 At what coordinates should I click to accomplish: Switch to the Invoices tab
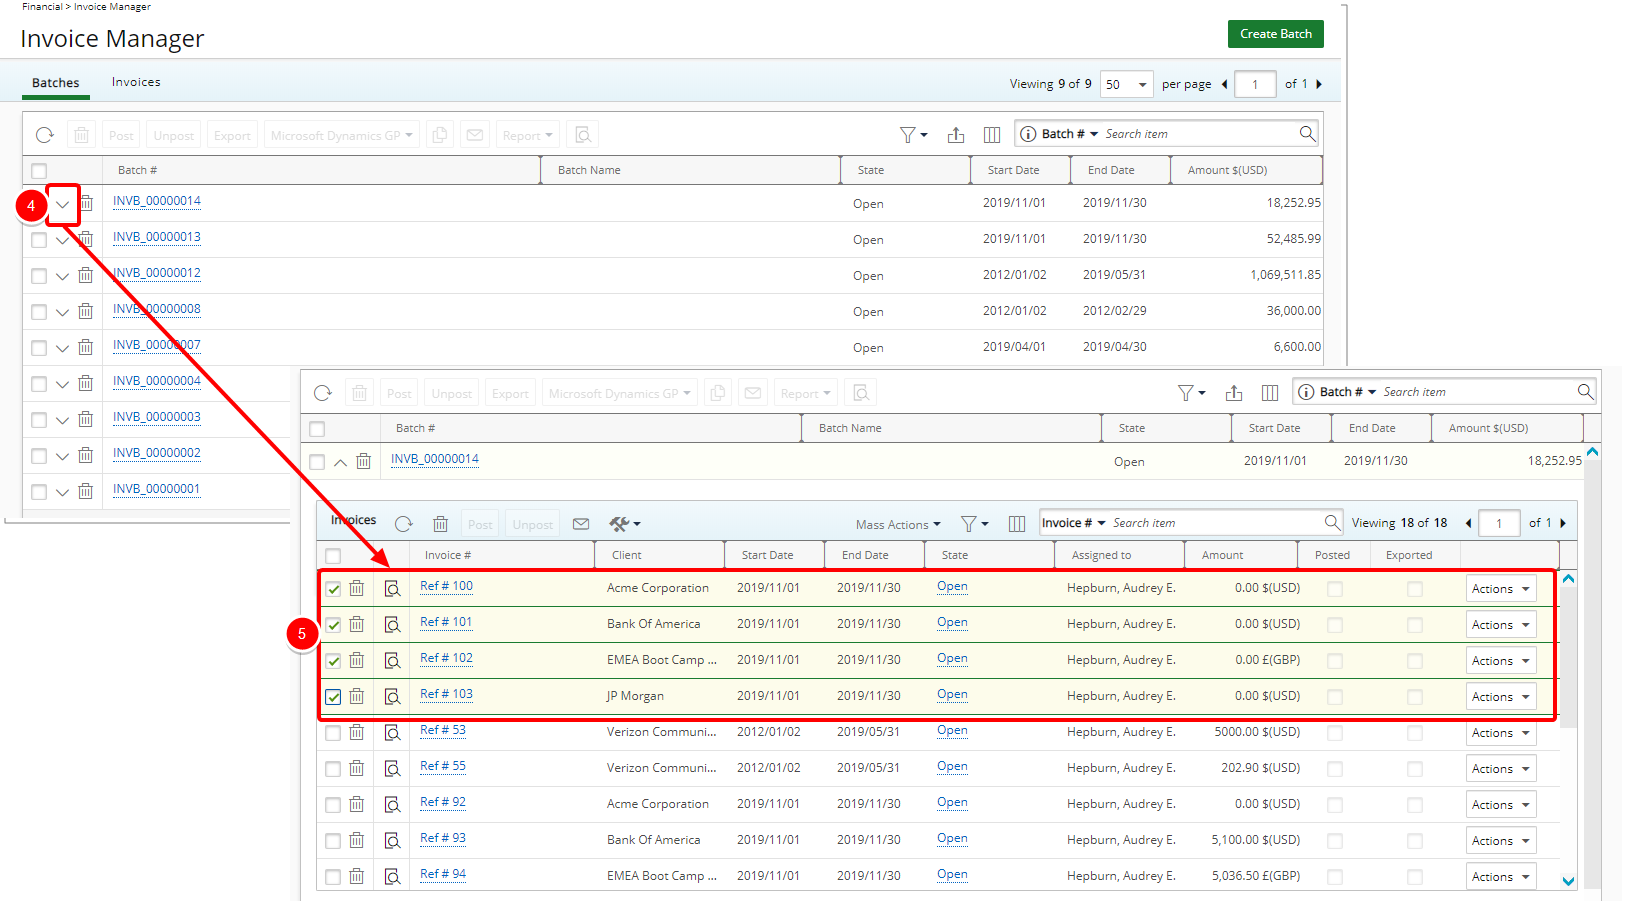(136, 83)
